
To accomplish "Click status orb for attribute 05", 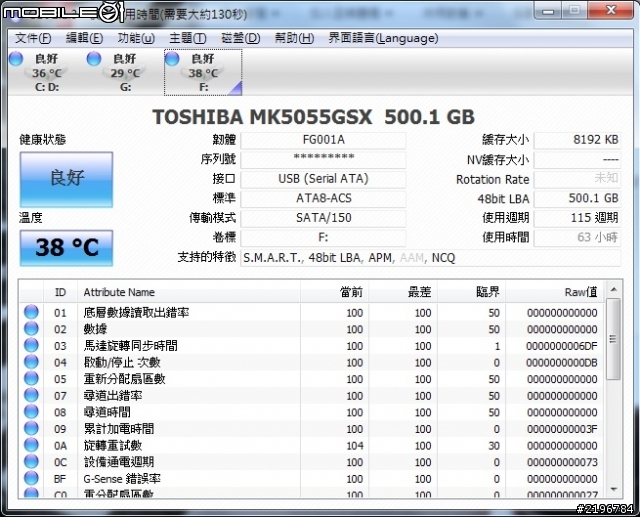I will click(x=31, y=379).
